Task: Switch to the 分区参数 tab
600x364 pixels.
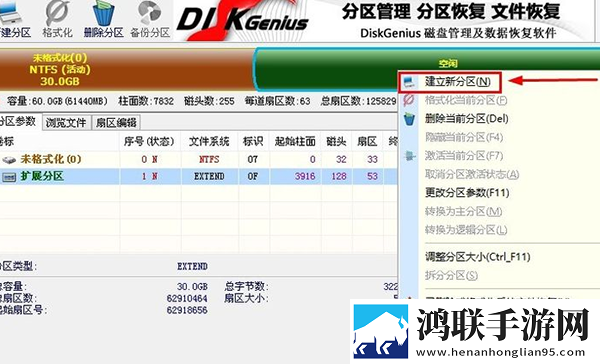Action: tap(18, 122)
